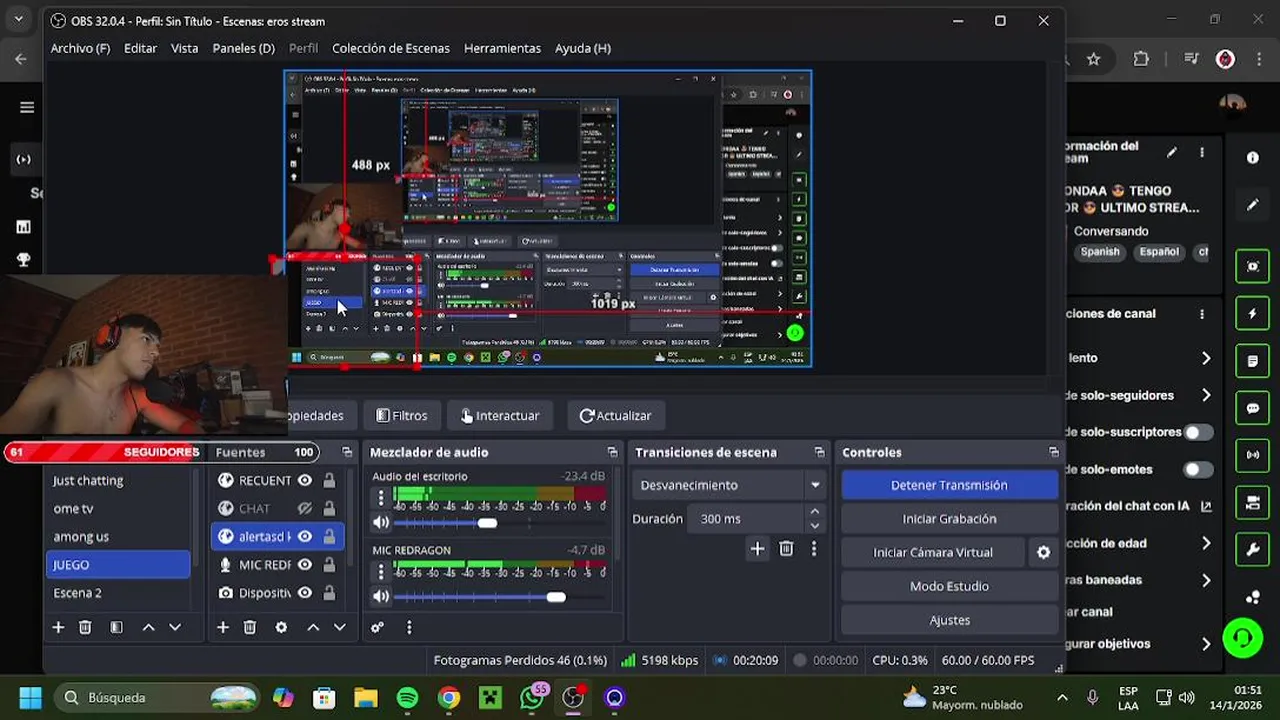The image size is (1280, 720).
Task: Open the Herramientas menu
Action: [x=502, y=48]
